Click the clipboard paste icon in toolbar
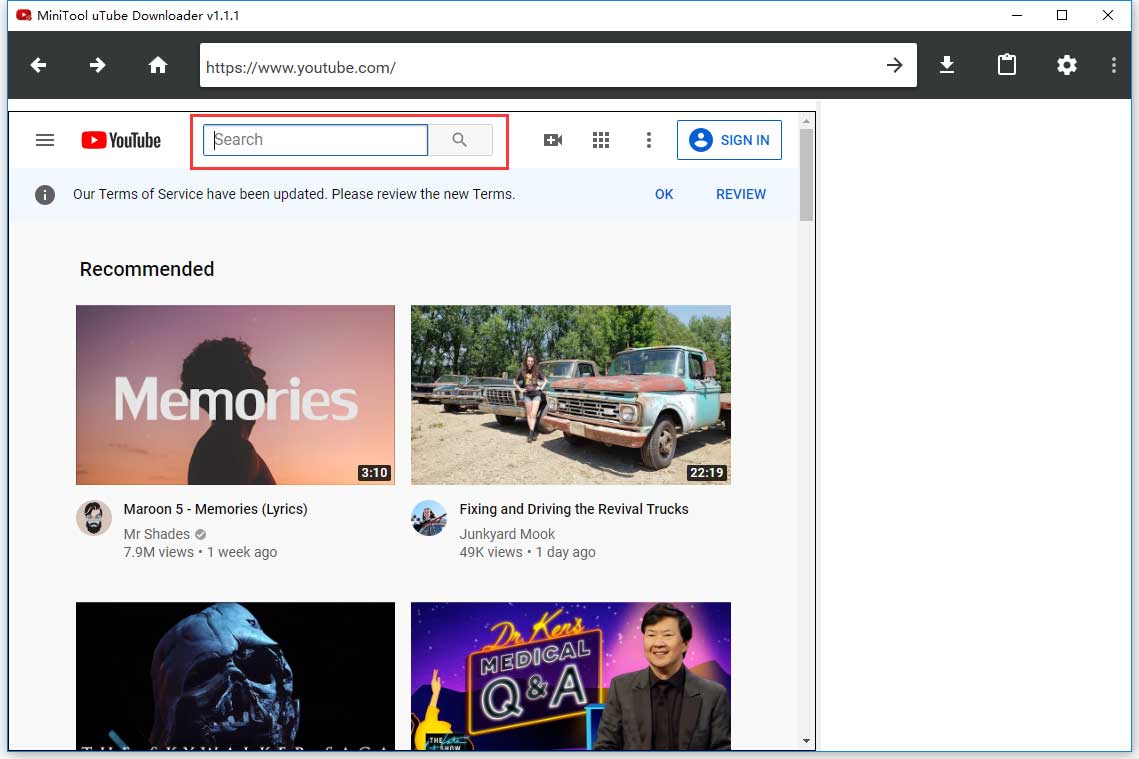Screen dimensions: 1139x759 tap(1007, 65)
